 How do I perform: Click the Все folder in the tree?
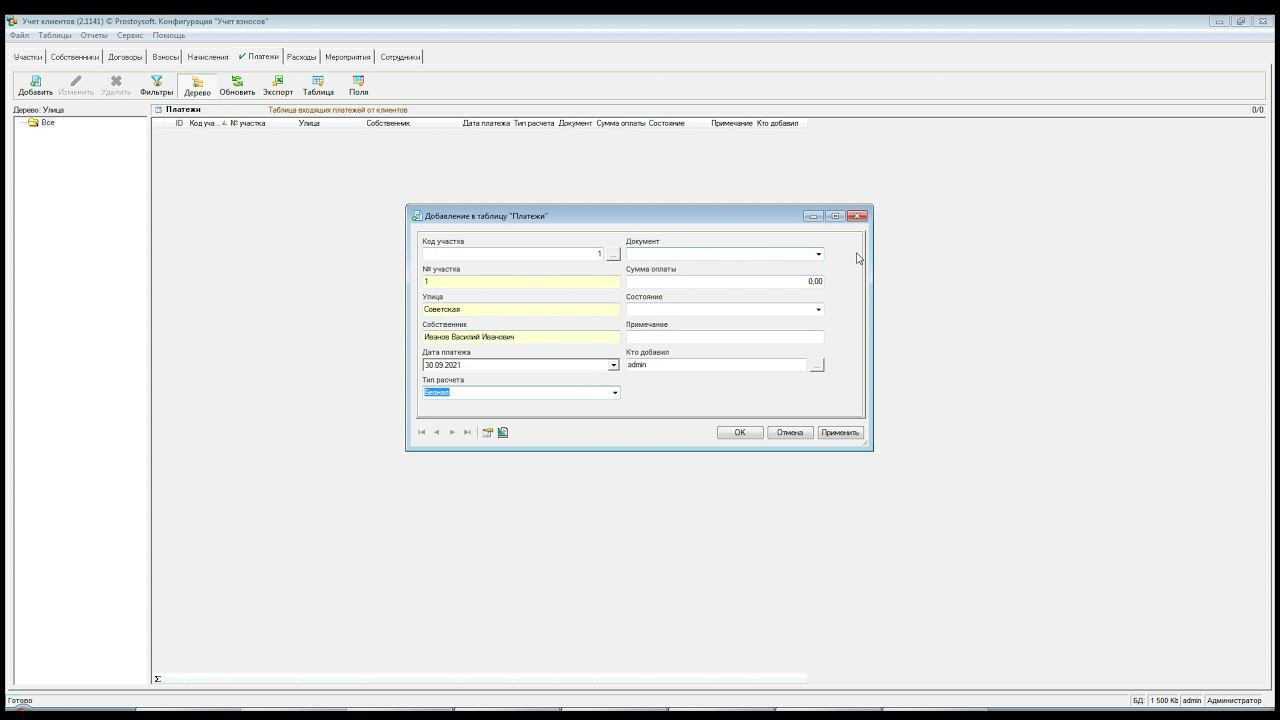41,122
